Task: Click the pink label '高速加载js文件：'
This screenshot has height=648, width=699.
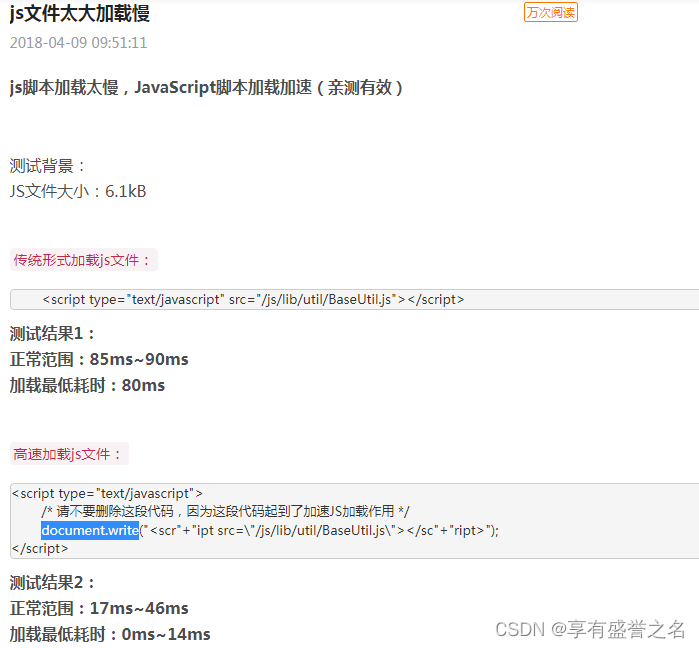Action: point(69,454)
